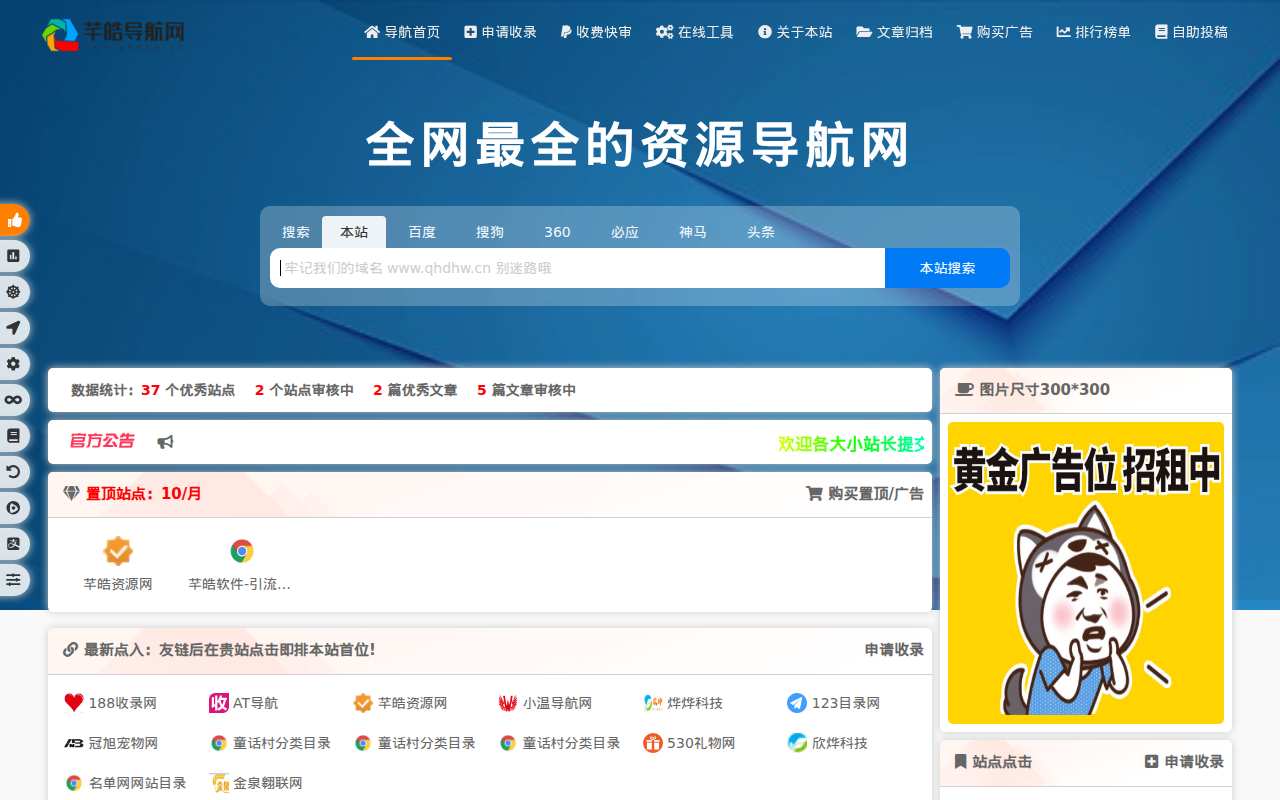This screenshot has height=800, width=1280.
Task: Click the 申请收录 link above the site list
Action: click(893, 649)
